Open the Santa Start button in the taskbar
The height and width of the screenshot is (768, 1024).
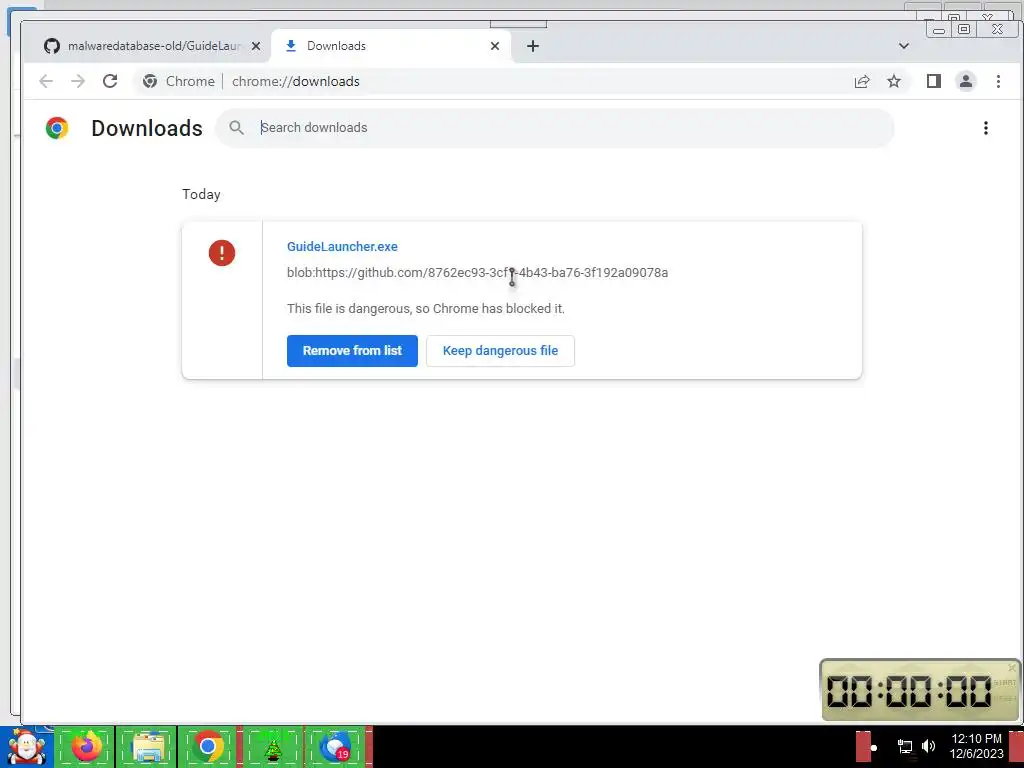(26, 746)
